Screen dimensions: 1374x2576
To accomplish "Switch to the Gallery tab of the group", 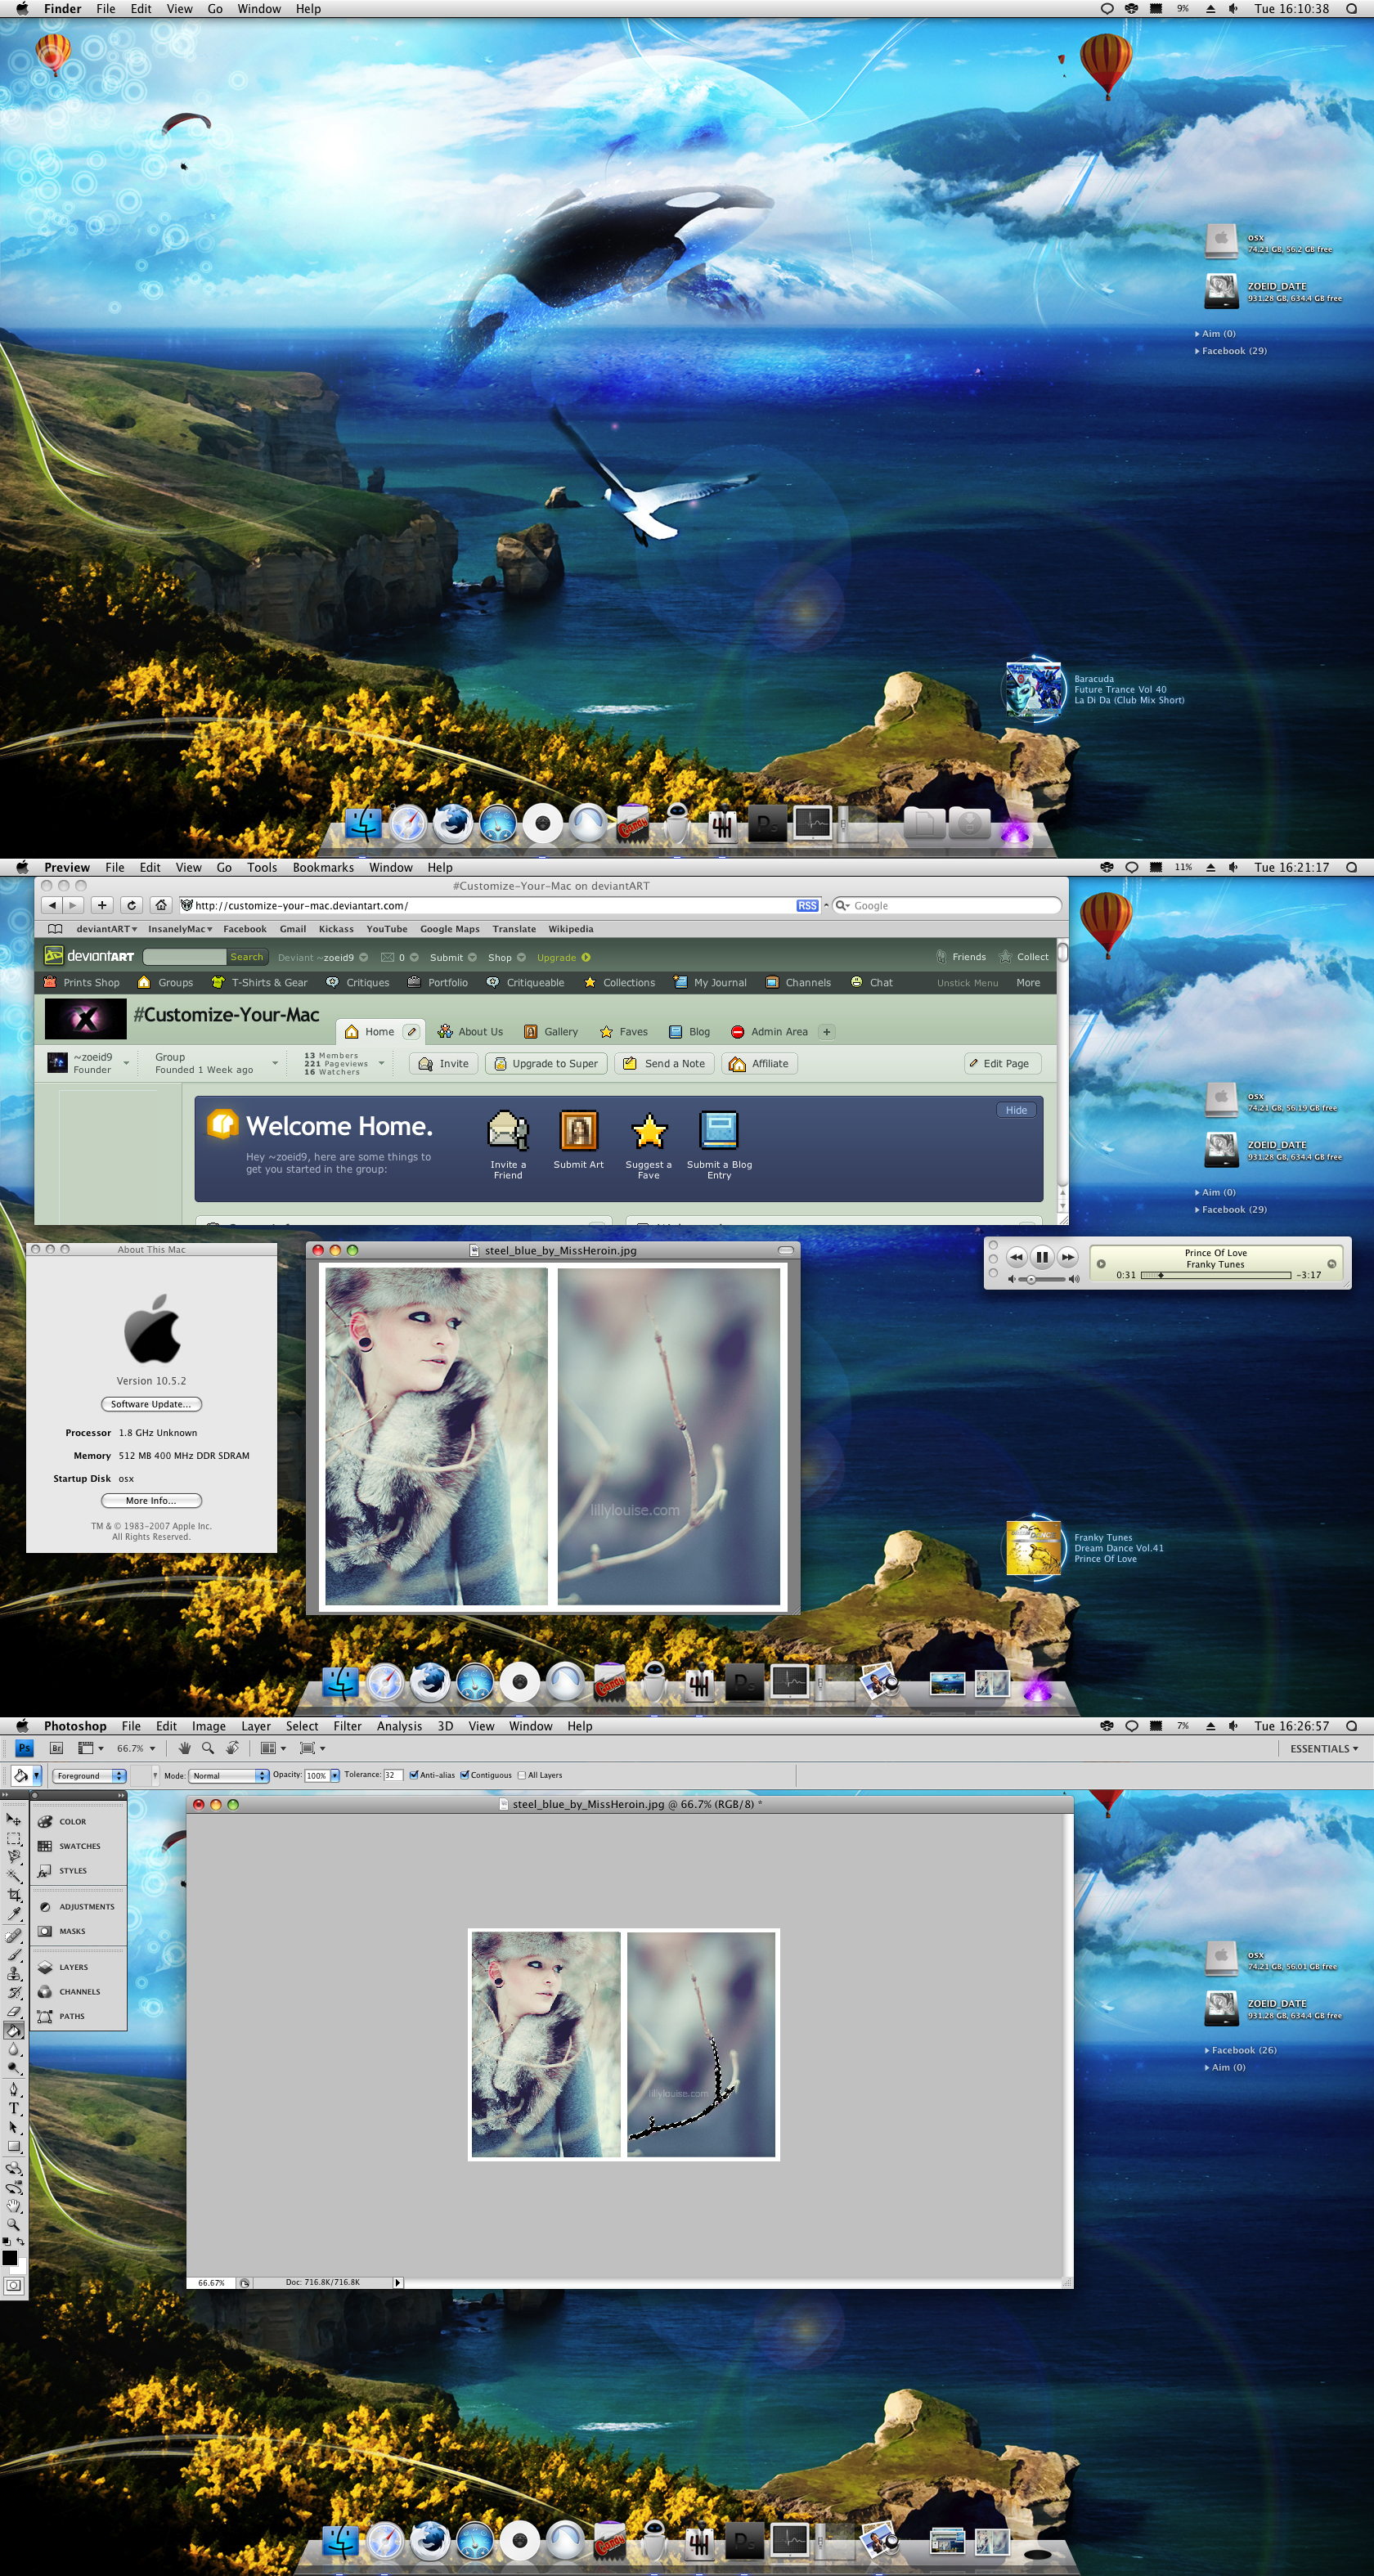I will pyautogui.click(x=551, y=1031).
